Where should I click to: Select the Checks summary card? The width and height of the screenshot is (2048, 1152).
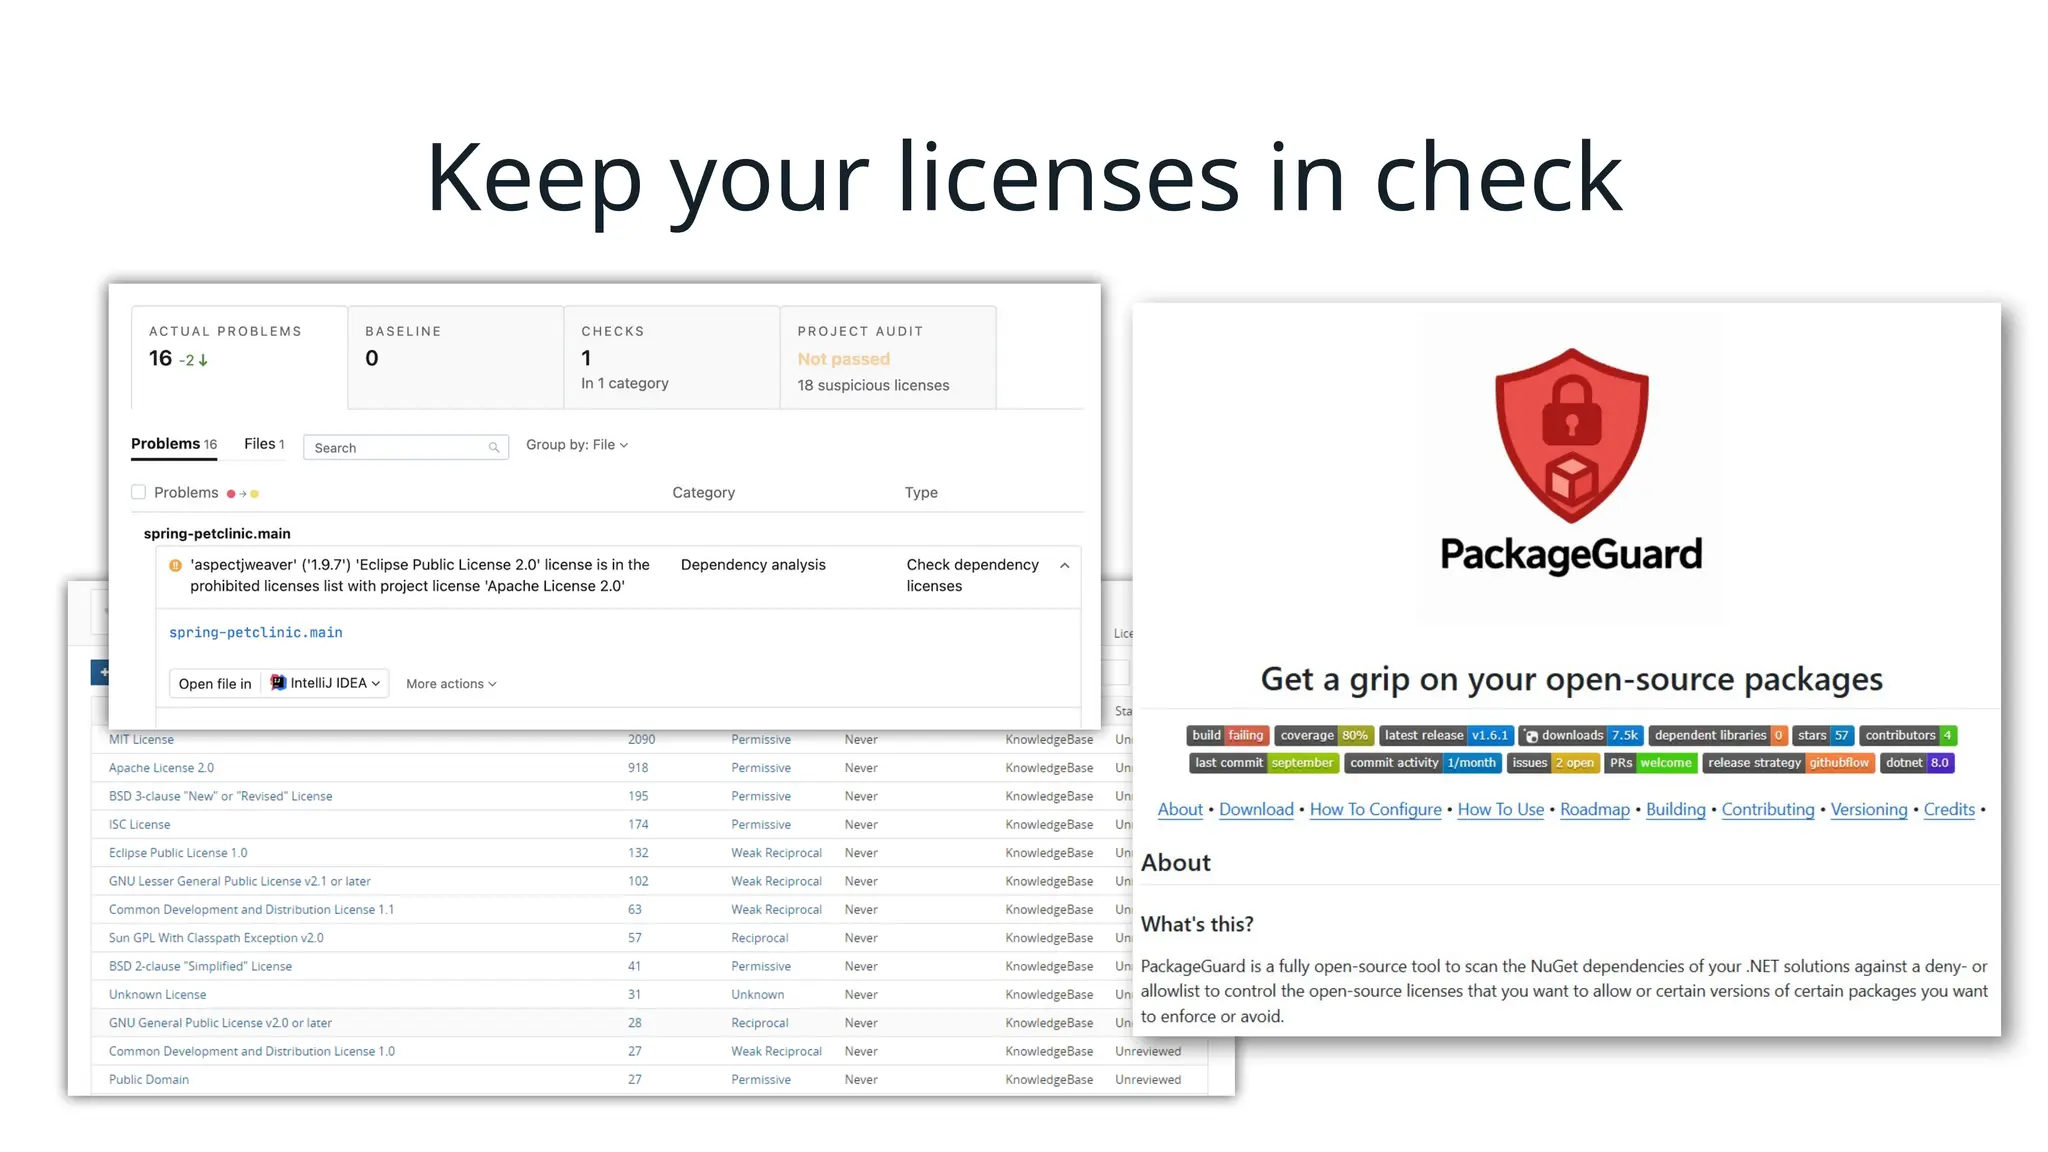click(672, 357)
